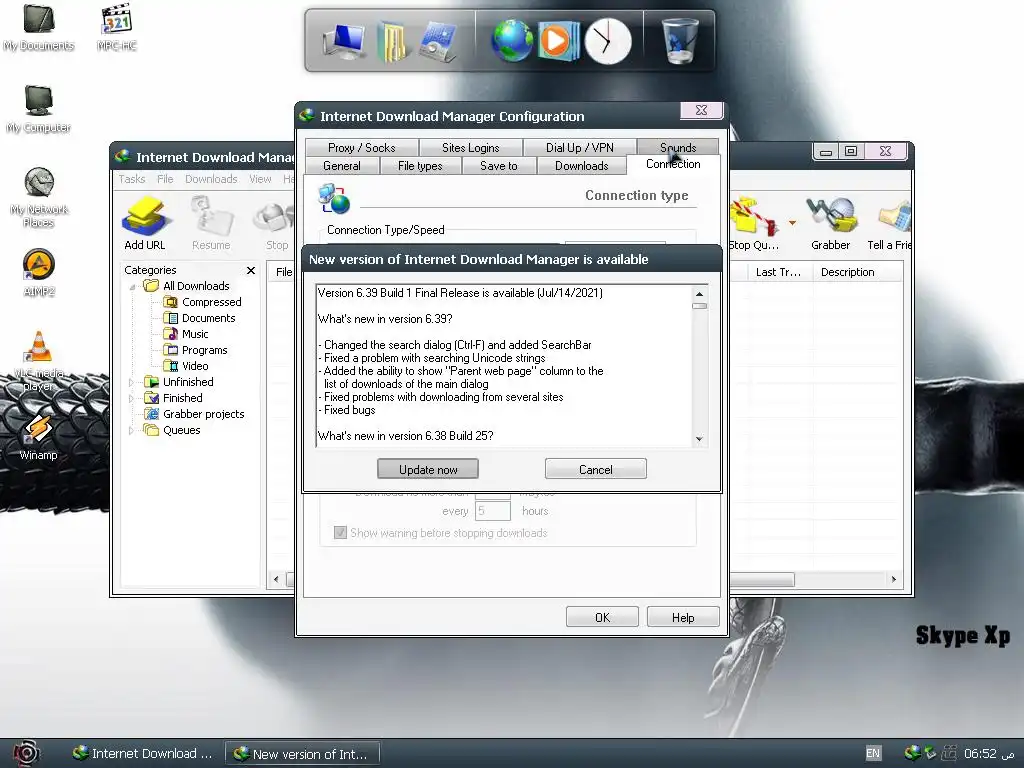Switch to Proxy / Socks tab
Screen dimensions: 1024x768
coord(362,148)
